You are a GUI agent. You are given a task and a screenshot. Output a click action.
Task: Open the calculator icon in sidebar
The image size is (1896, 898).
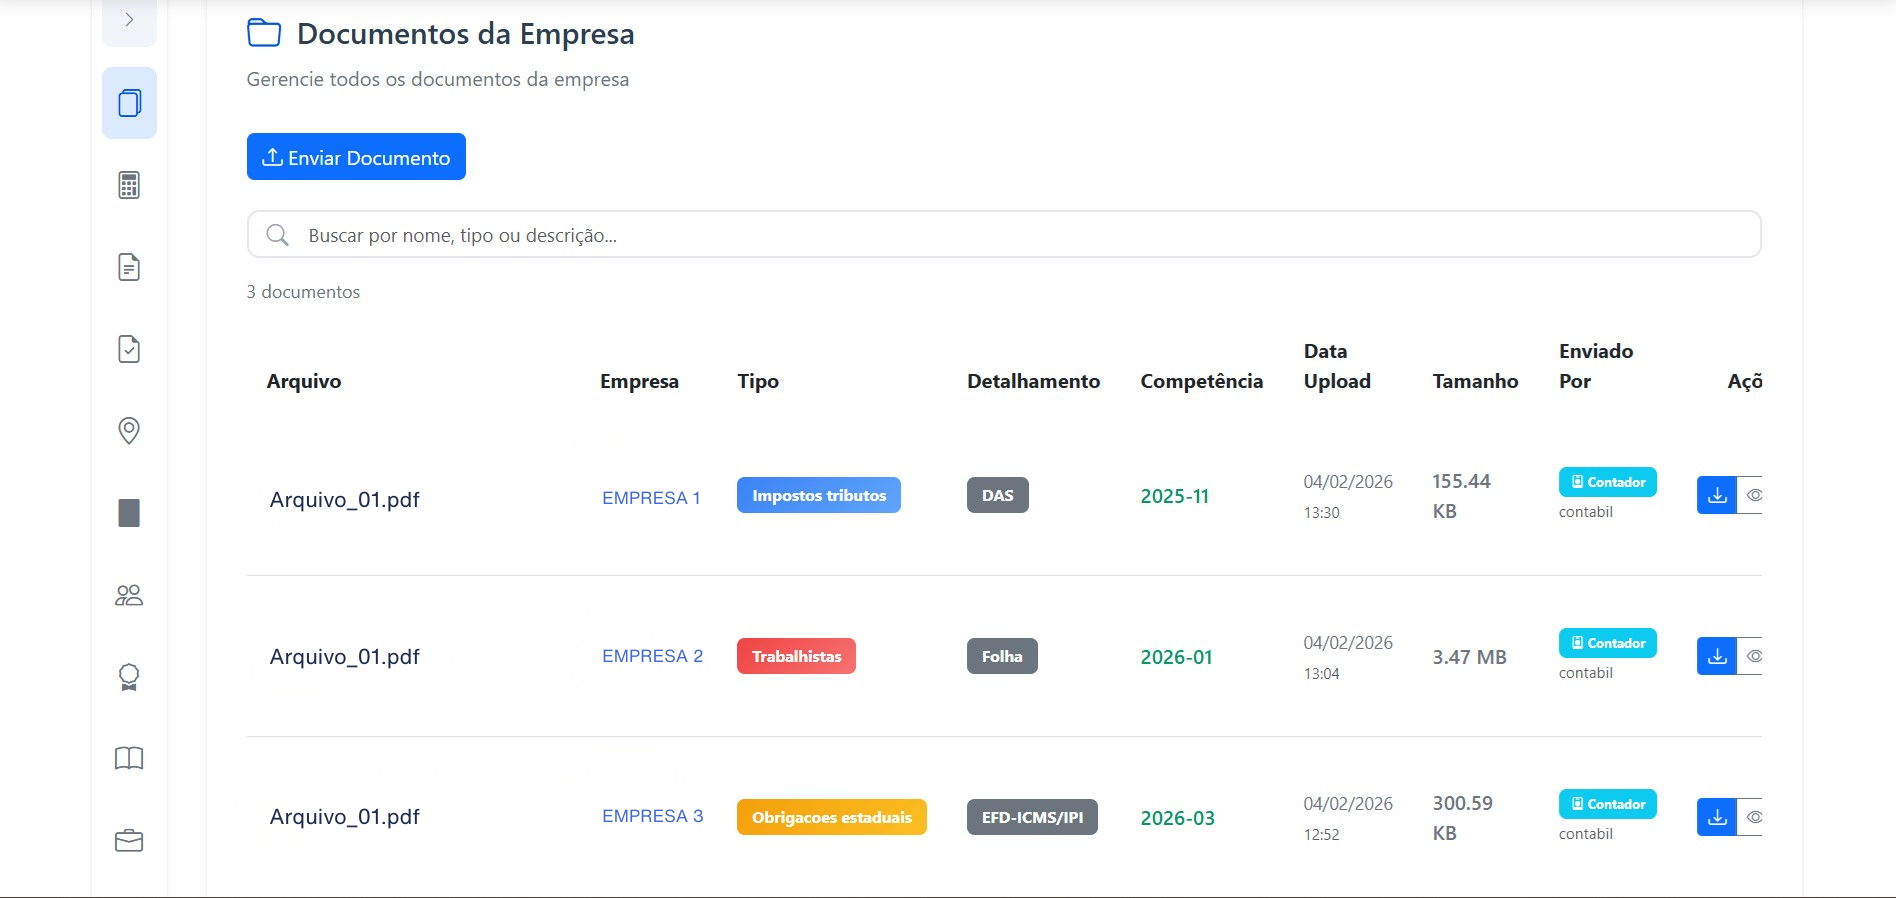(x=129, y=185)
